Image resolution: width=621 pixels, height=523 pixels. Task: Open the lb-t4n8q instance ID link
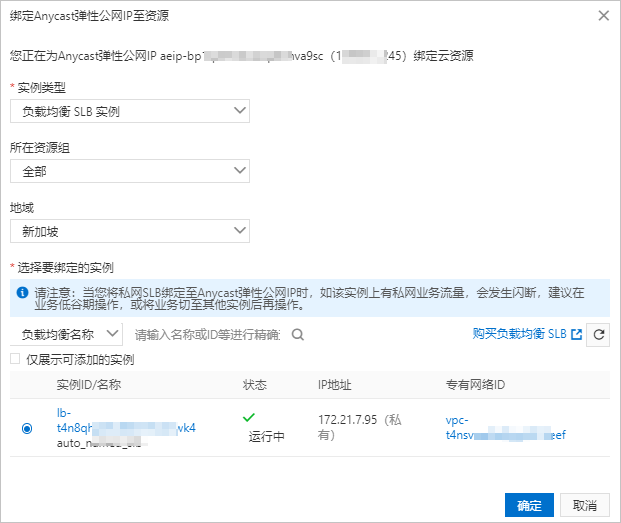tap(126, 420)
